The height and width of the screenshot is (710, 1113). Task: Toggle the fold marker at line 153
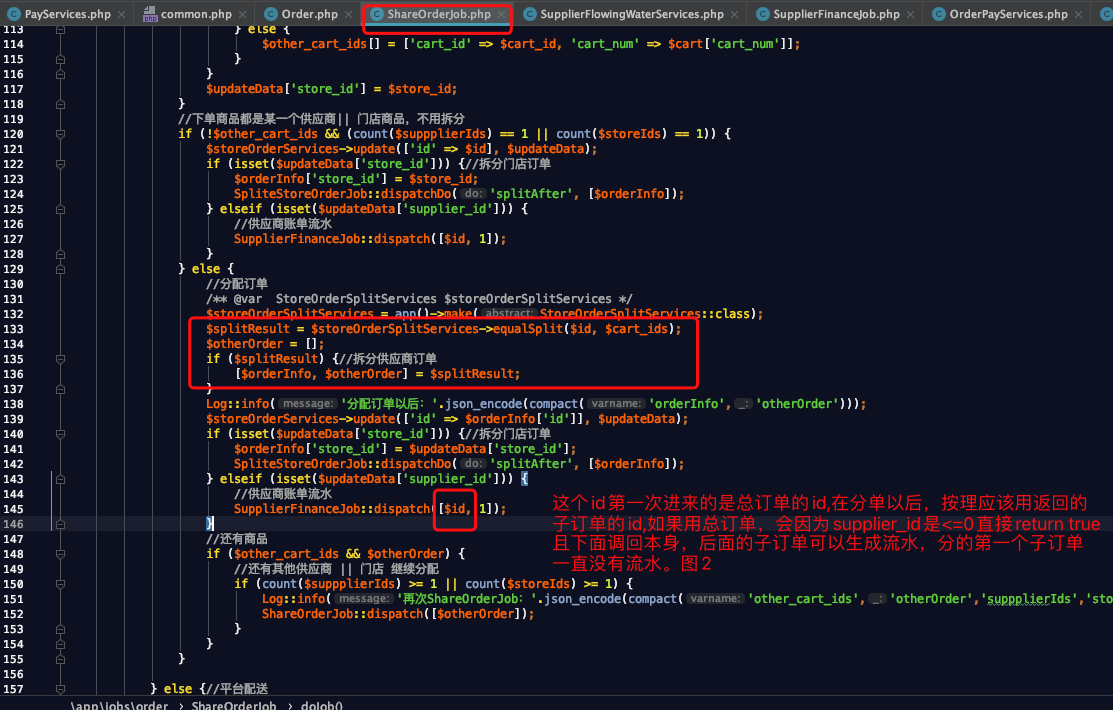coord(60,629)
